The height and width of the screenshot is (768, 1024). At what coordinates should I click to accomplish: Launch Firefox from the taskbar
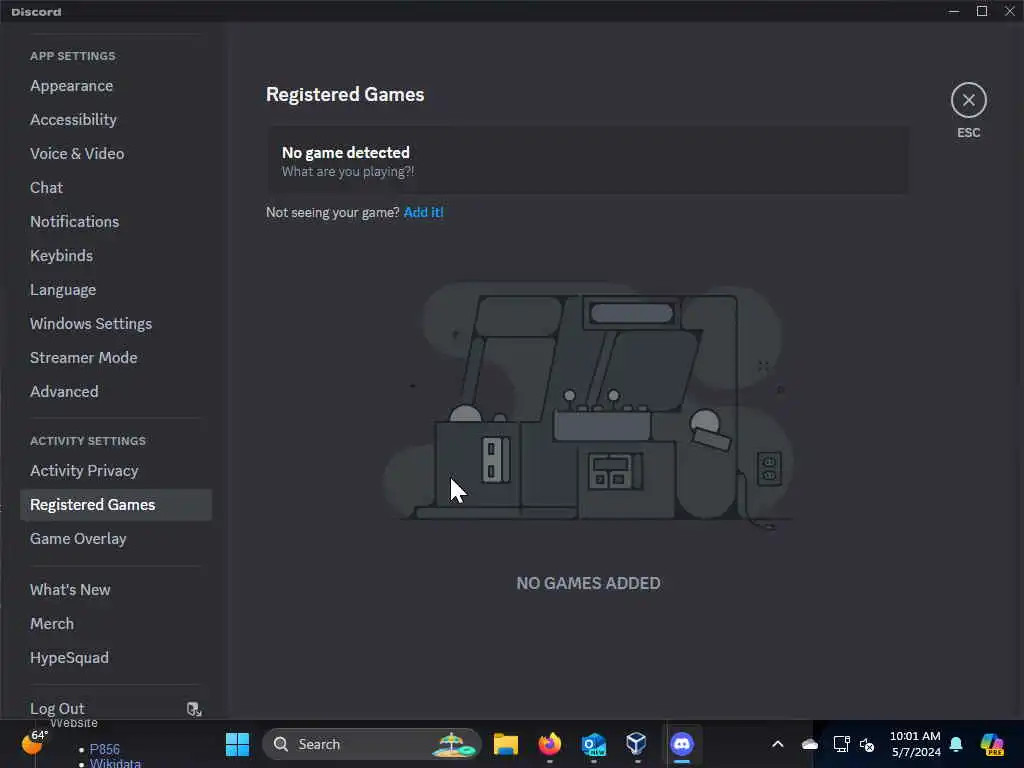coord(550,744)
